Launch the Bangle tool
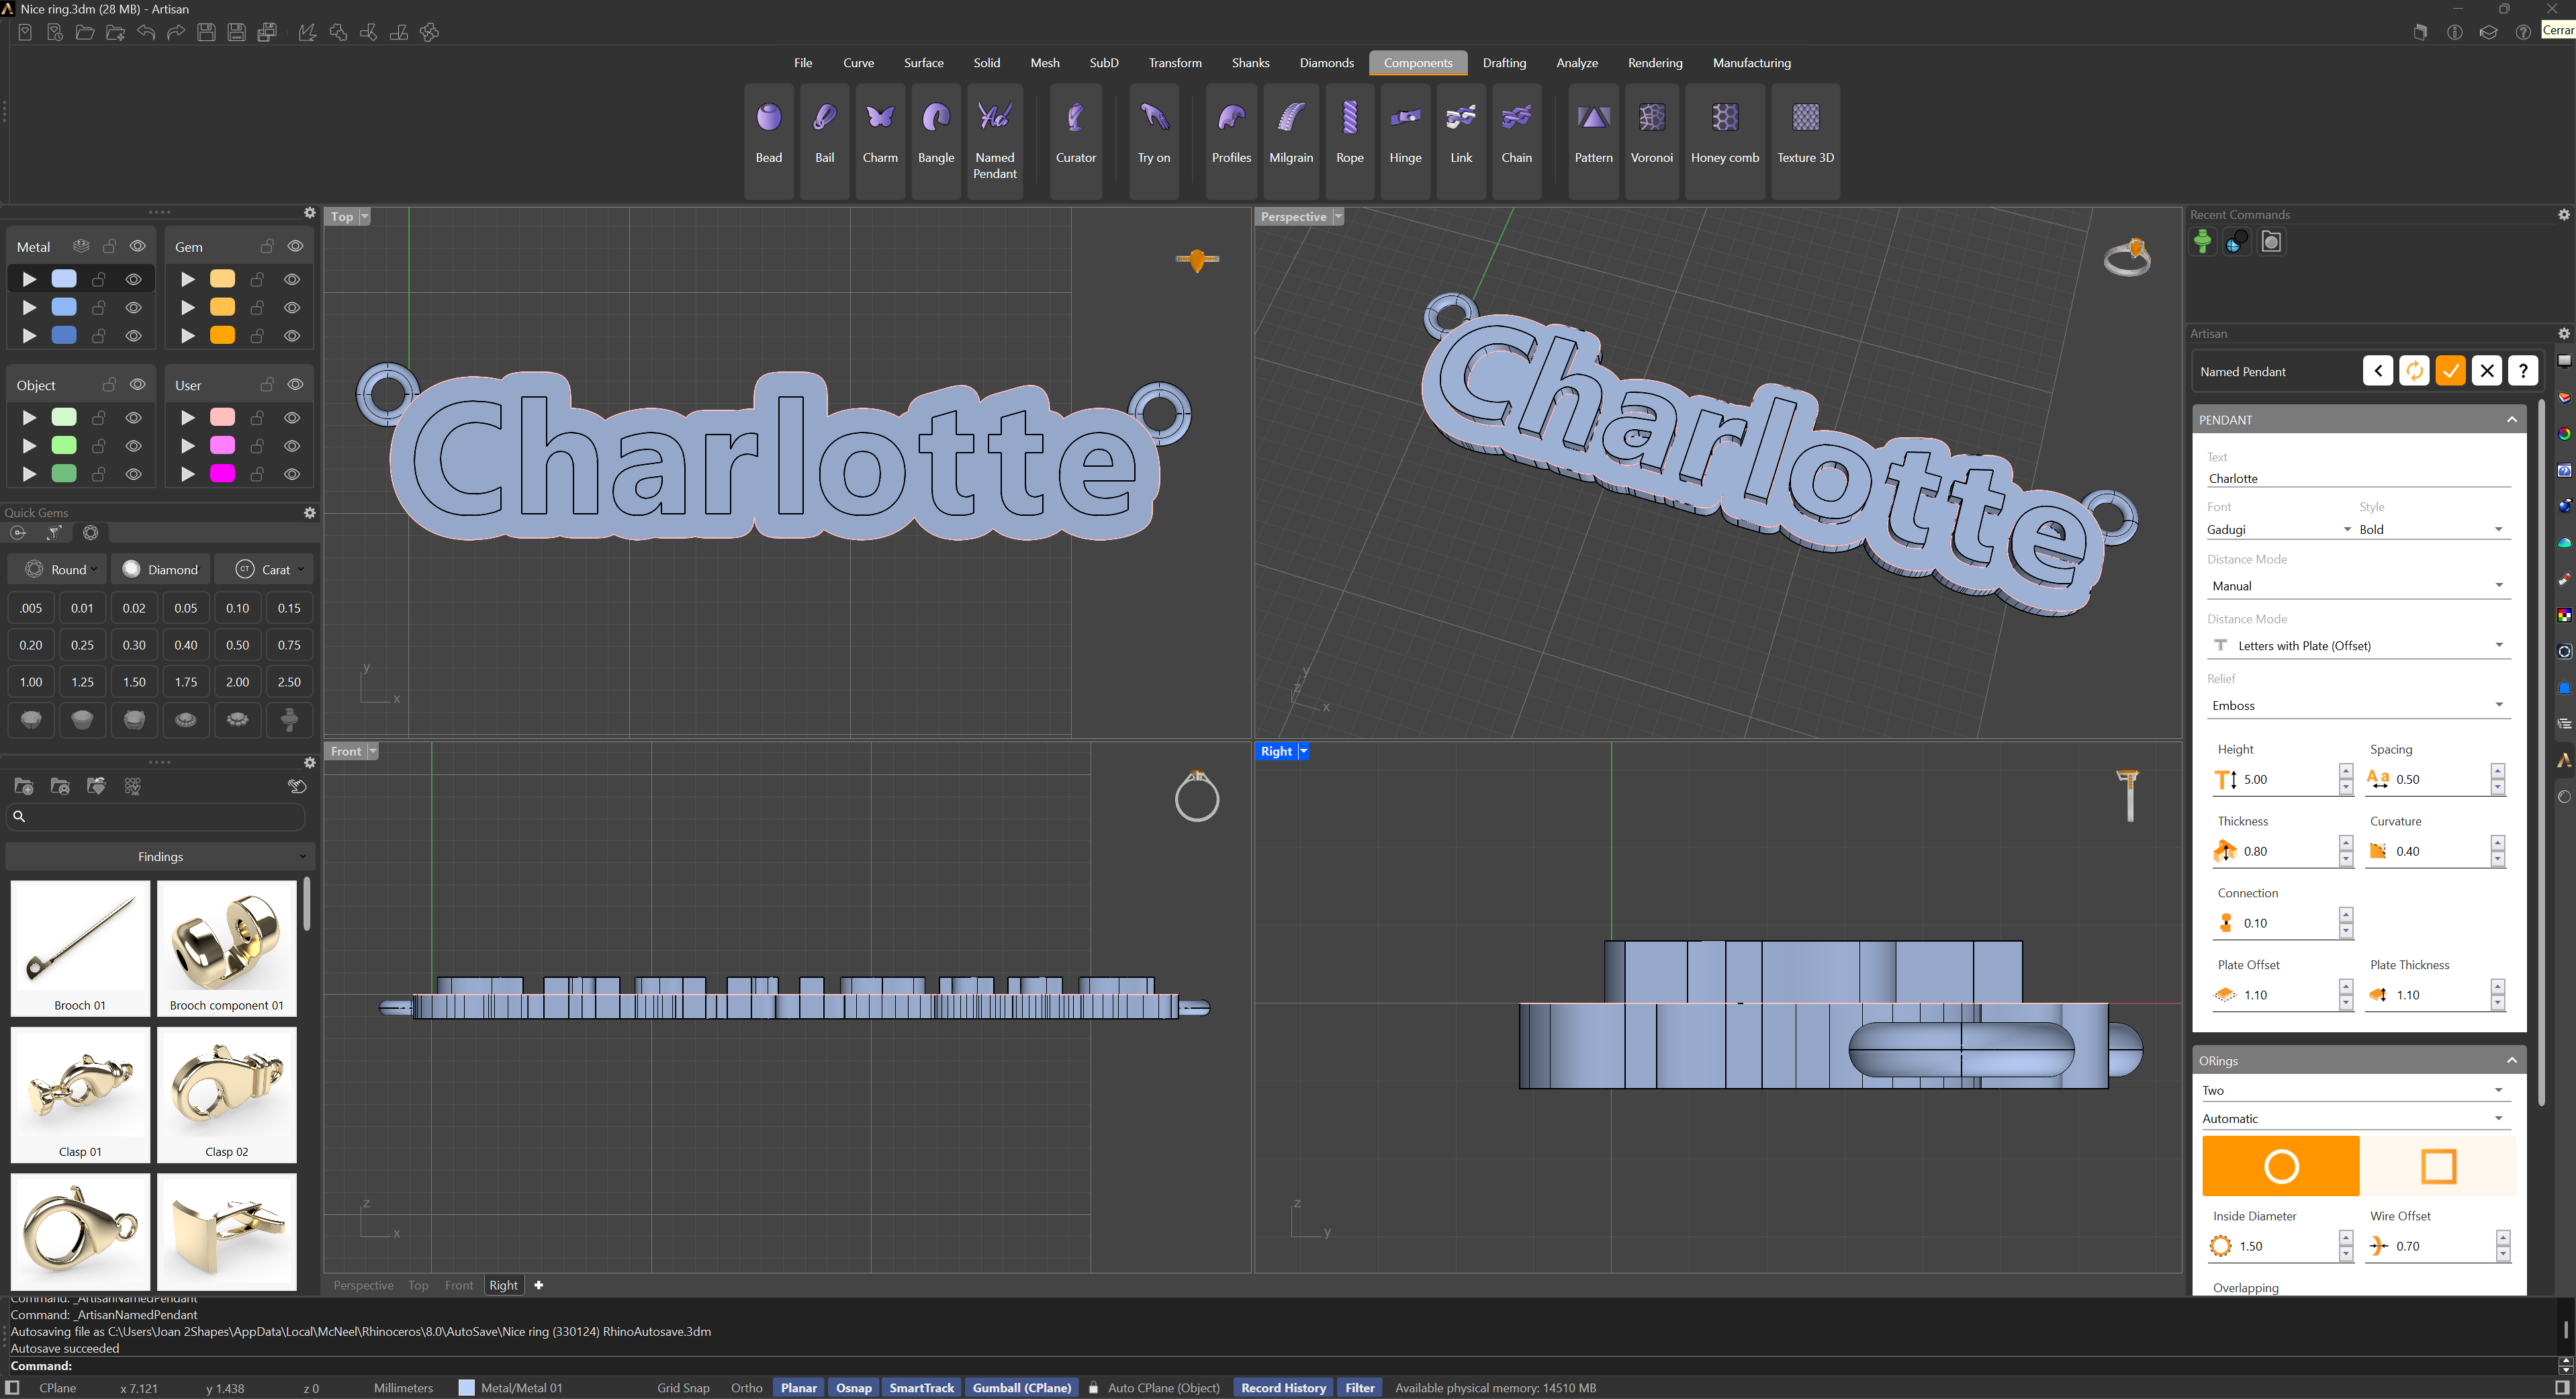Screen dimensions: 2576x1399 (x=936, y=140)
